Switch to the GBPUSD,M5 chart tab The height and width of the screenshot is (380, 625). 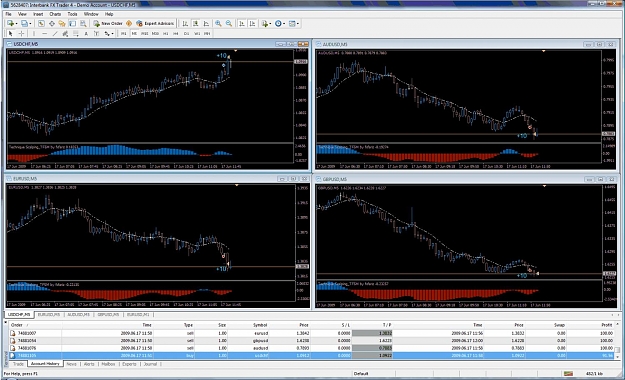(108, 315)
